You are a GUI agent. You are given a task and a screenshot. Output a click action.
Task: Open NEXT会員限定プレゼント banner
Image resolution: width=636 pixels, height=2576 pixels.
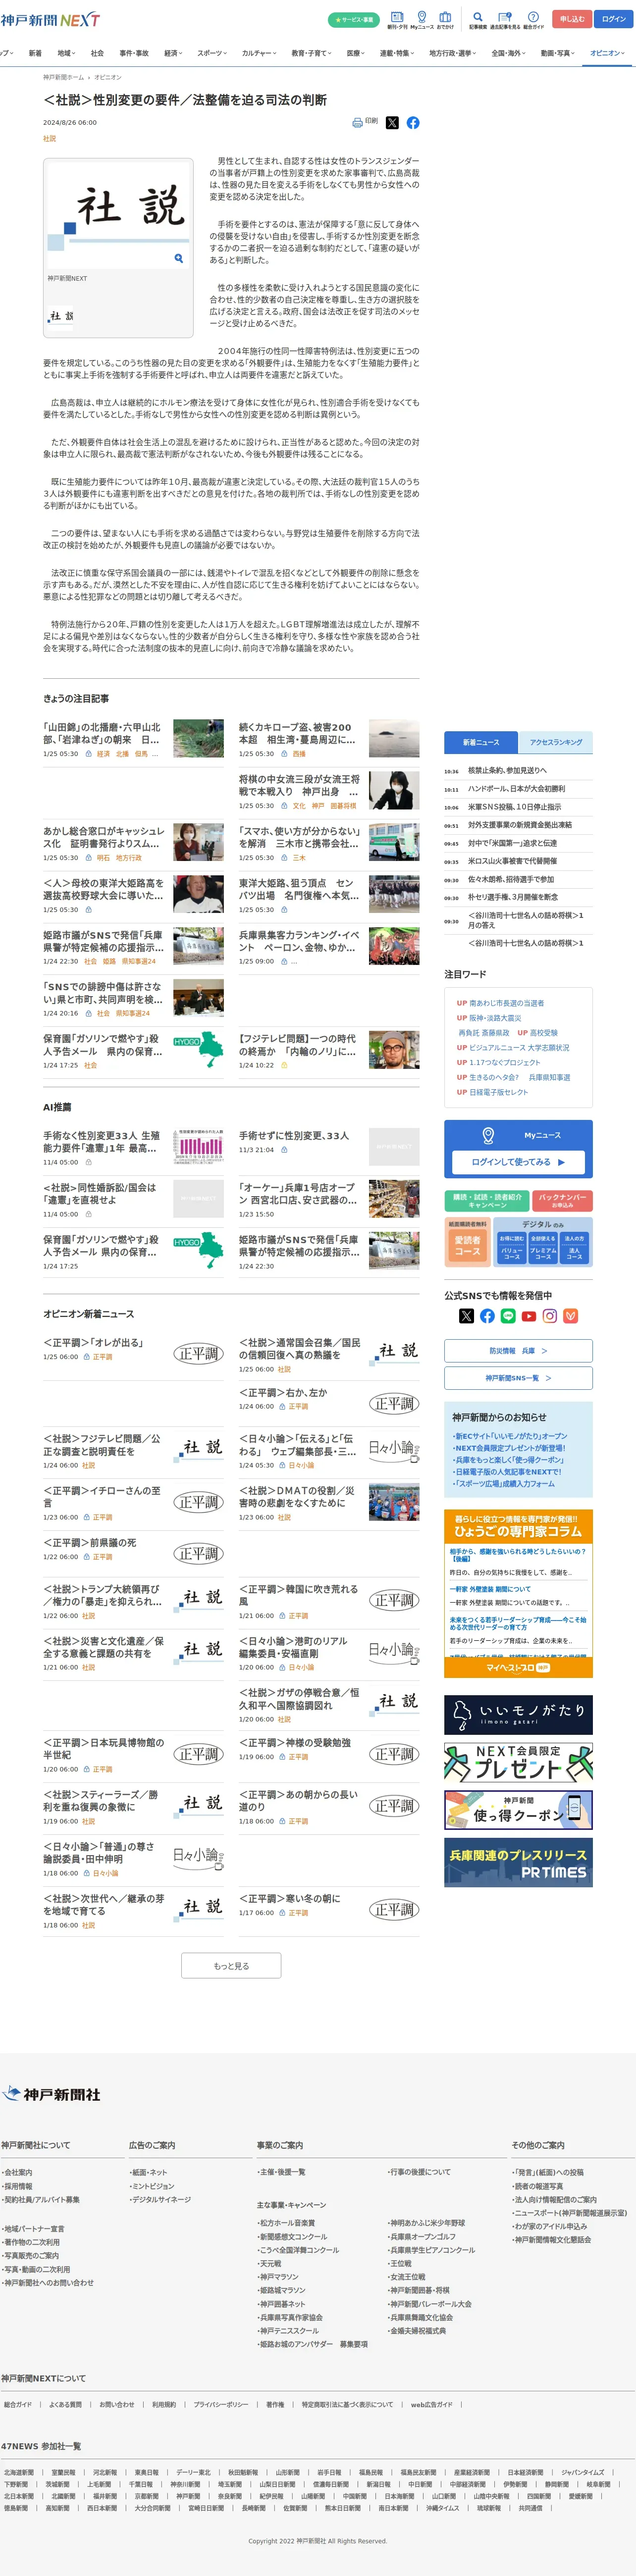tap(518, 1762)
